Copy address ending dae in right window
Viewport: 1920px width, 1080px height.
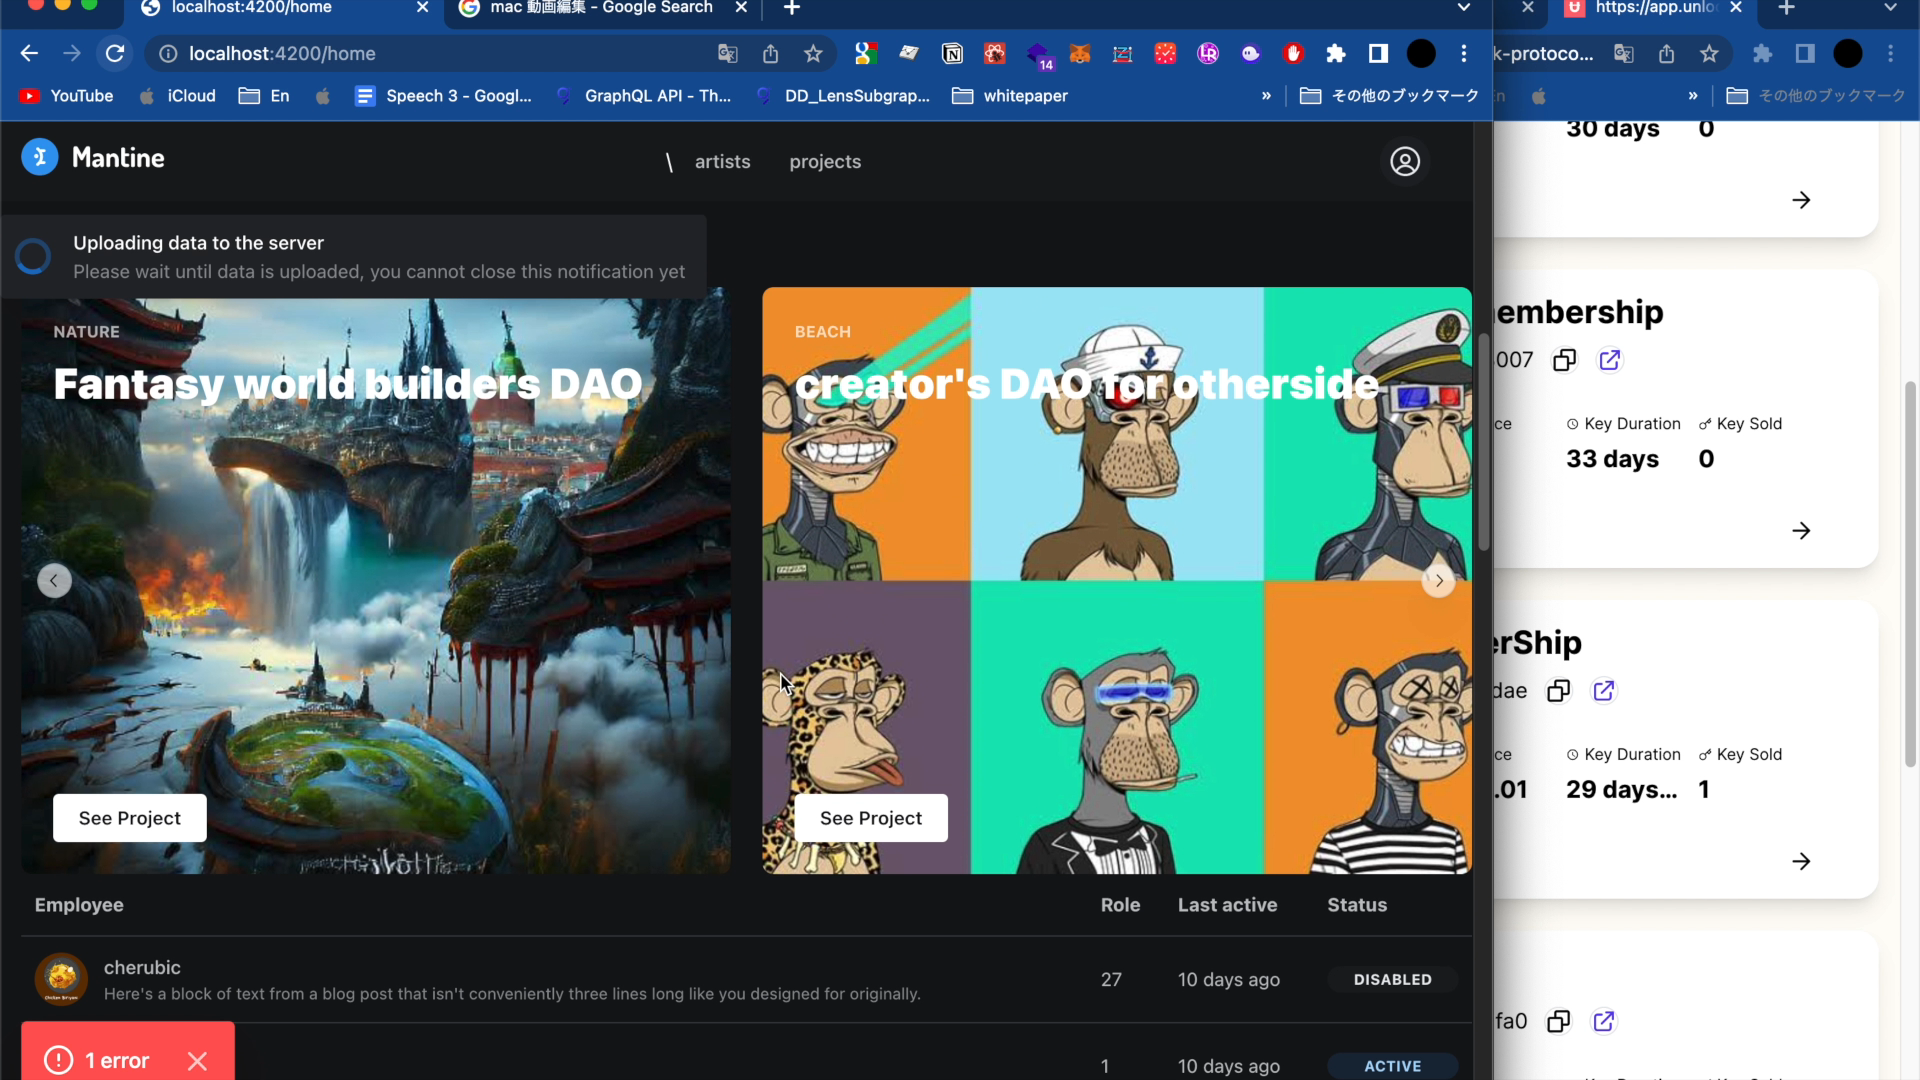[x=1558, y=691]
